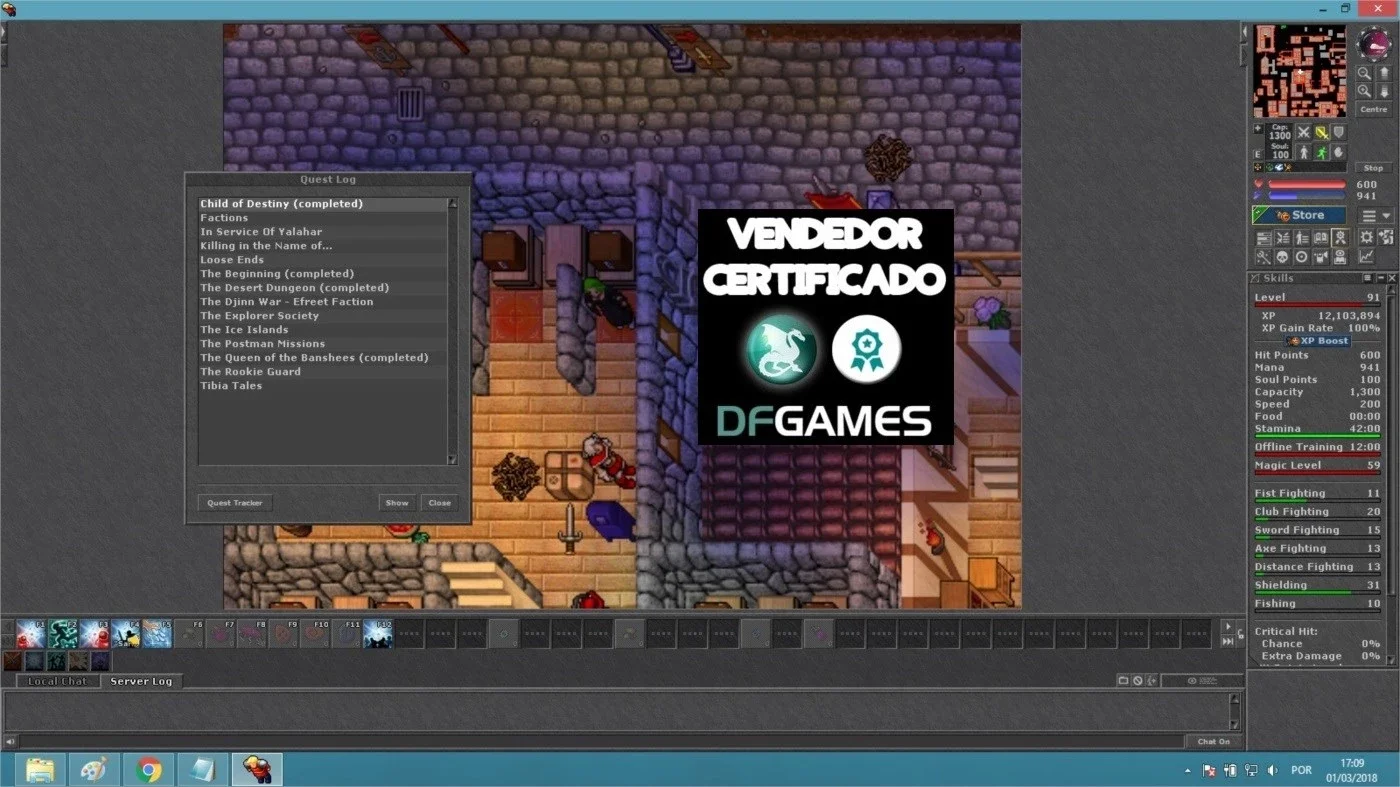Click the blue mana bar
Image resolution: width=1400 pixels, height=787 pixels.
click(x=1307, y=196)
